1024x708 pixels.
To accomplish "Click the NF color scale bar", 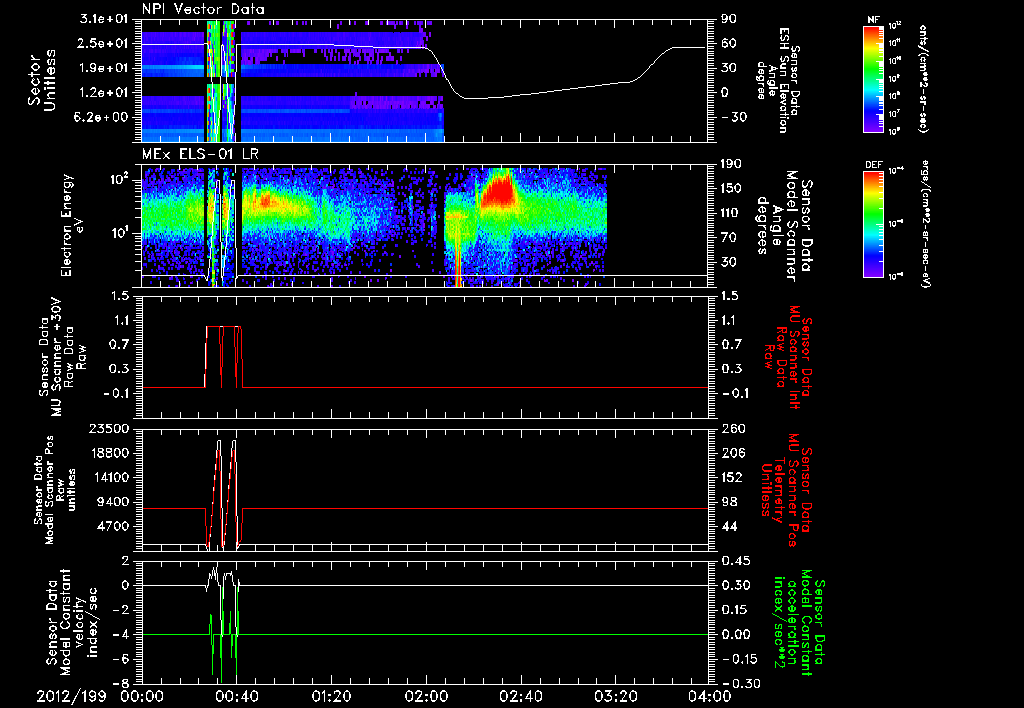I will (x=874, y=78).
